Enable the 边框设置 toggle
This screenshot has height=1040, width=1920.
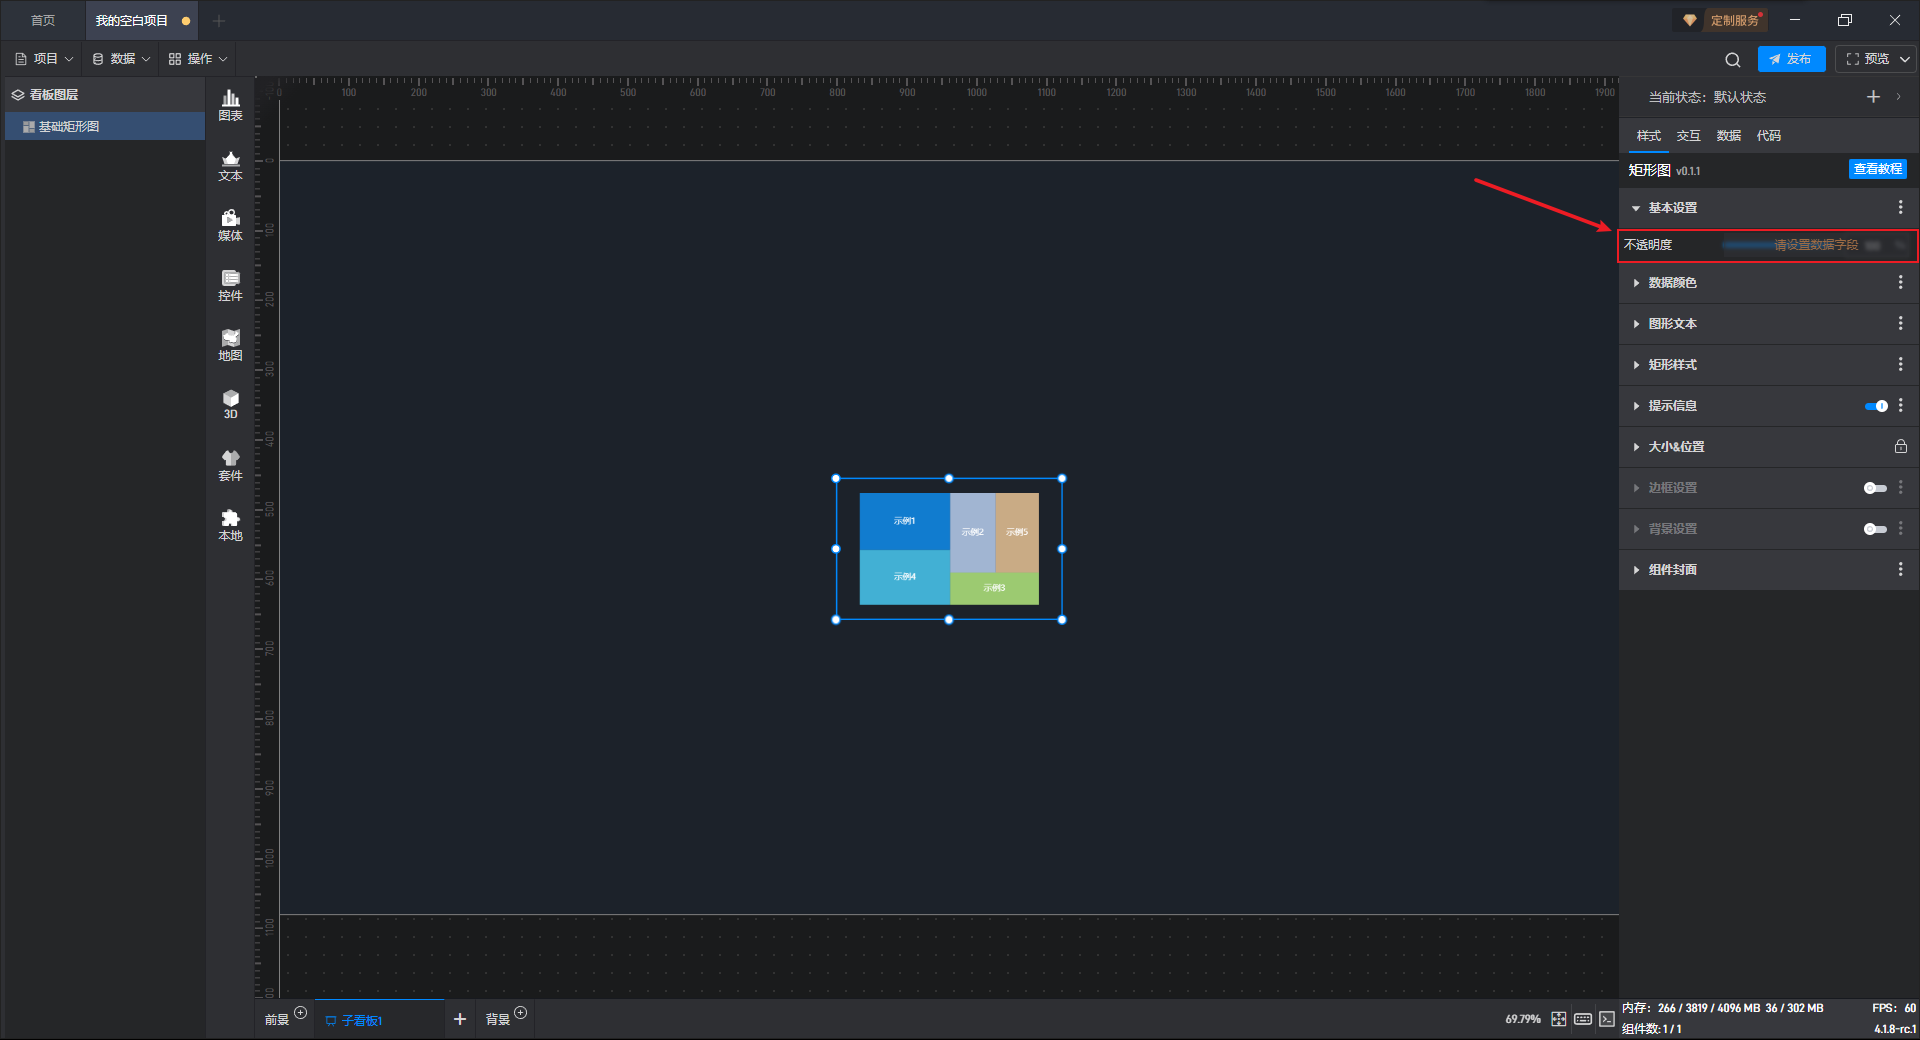point(1875,488)
